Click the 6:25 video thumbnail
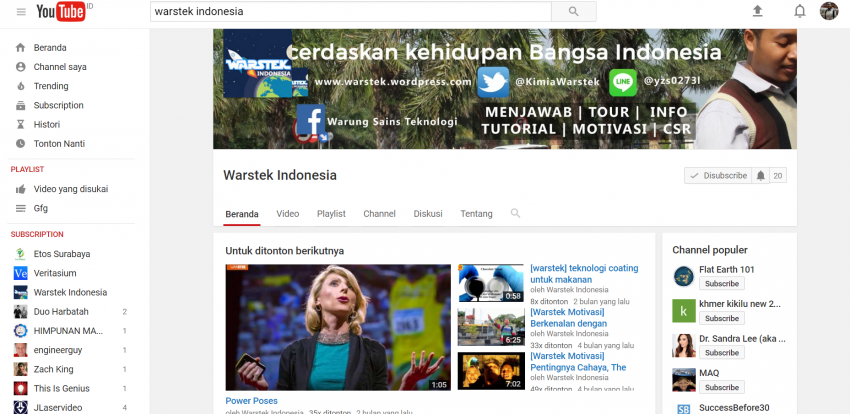Image resolution: width=850 pixels, height=414 pixels. (491, 327)
